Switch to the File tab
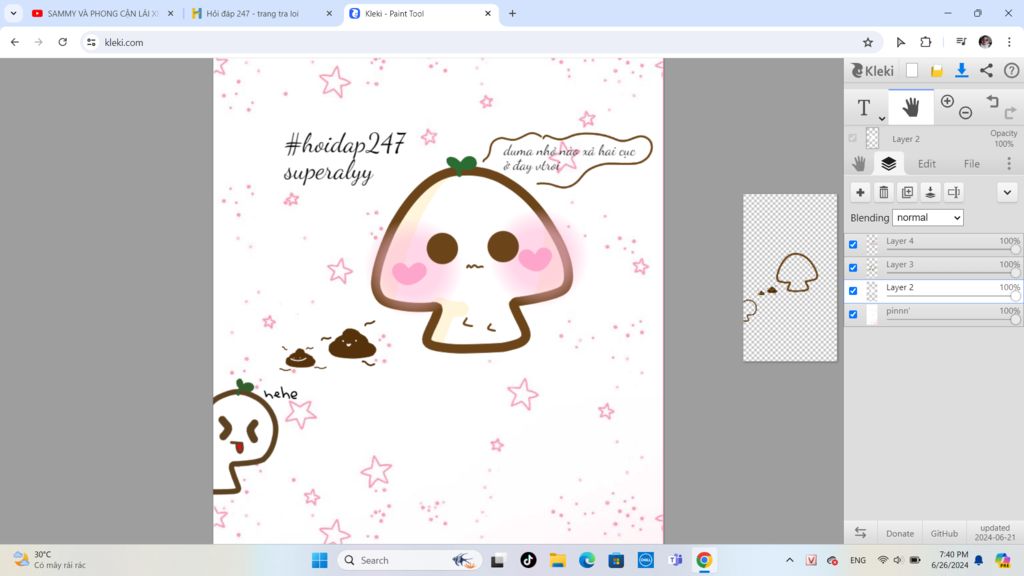This screenshot has height=576, width=1024. [x=972, y=164]
